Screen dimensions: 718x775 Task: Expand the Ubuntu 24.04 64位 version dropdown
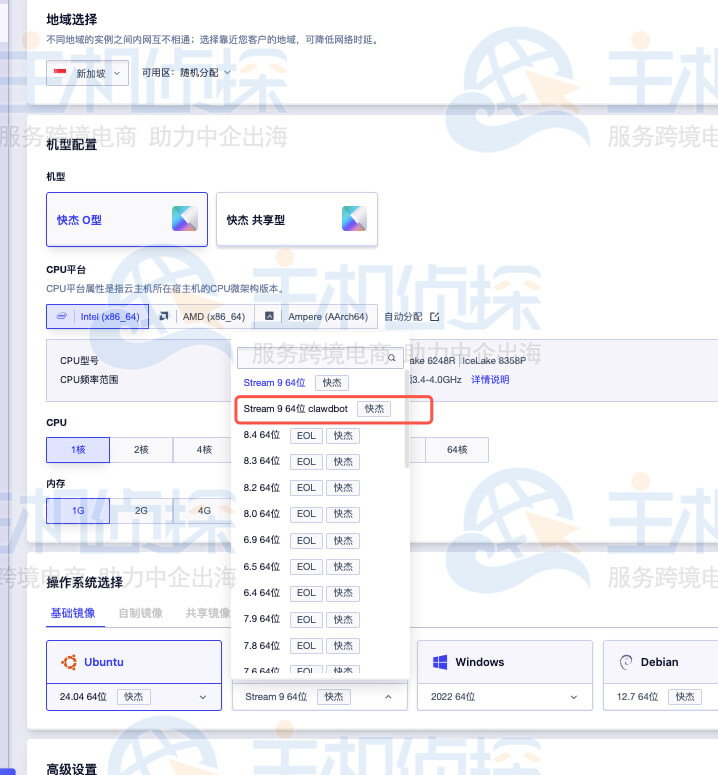click(203, 696)
